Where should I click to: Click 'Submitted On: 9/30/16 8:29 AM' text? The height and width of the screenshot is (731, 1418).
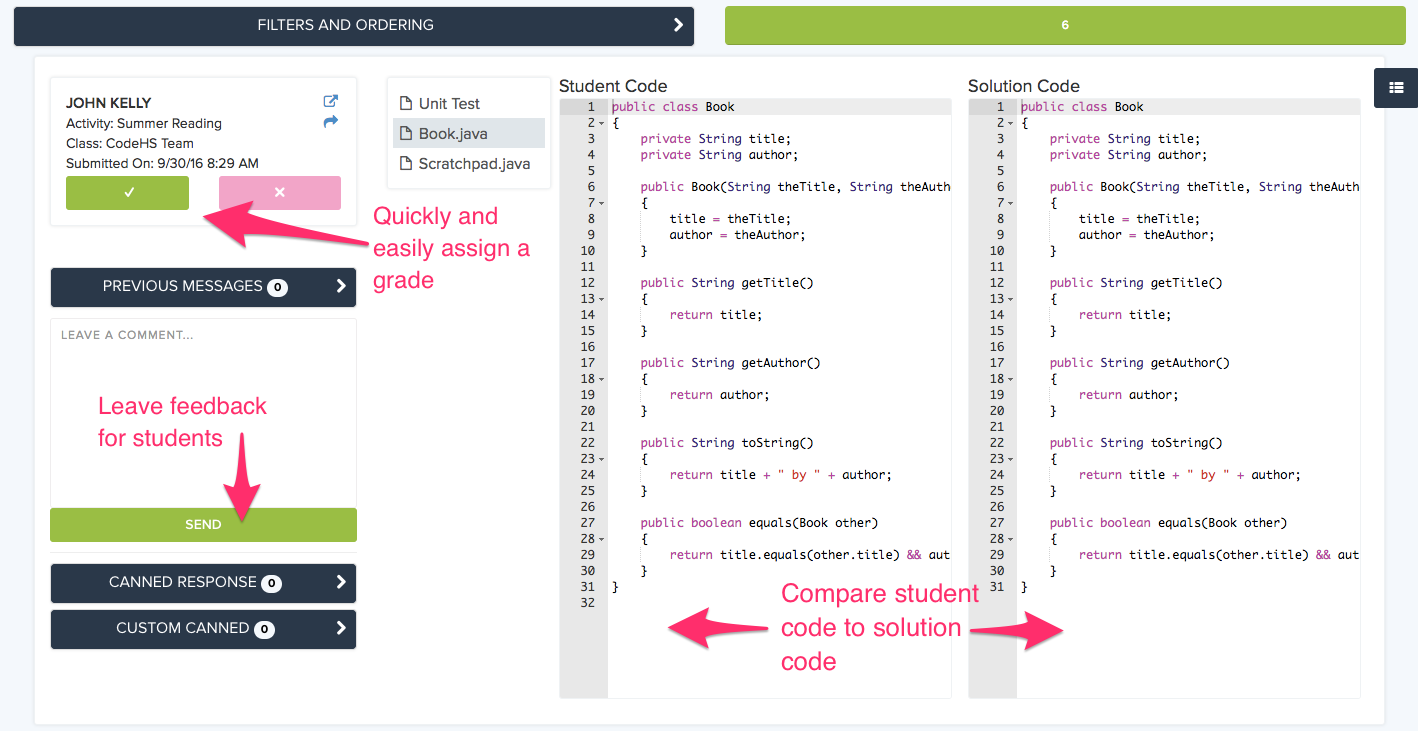162,163
